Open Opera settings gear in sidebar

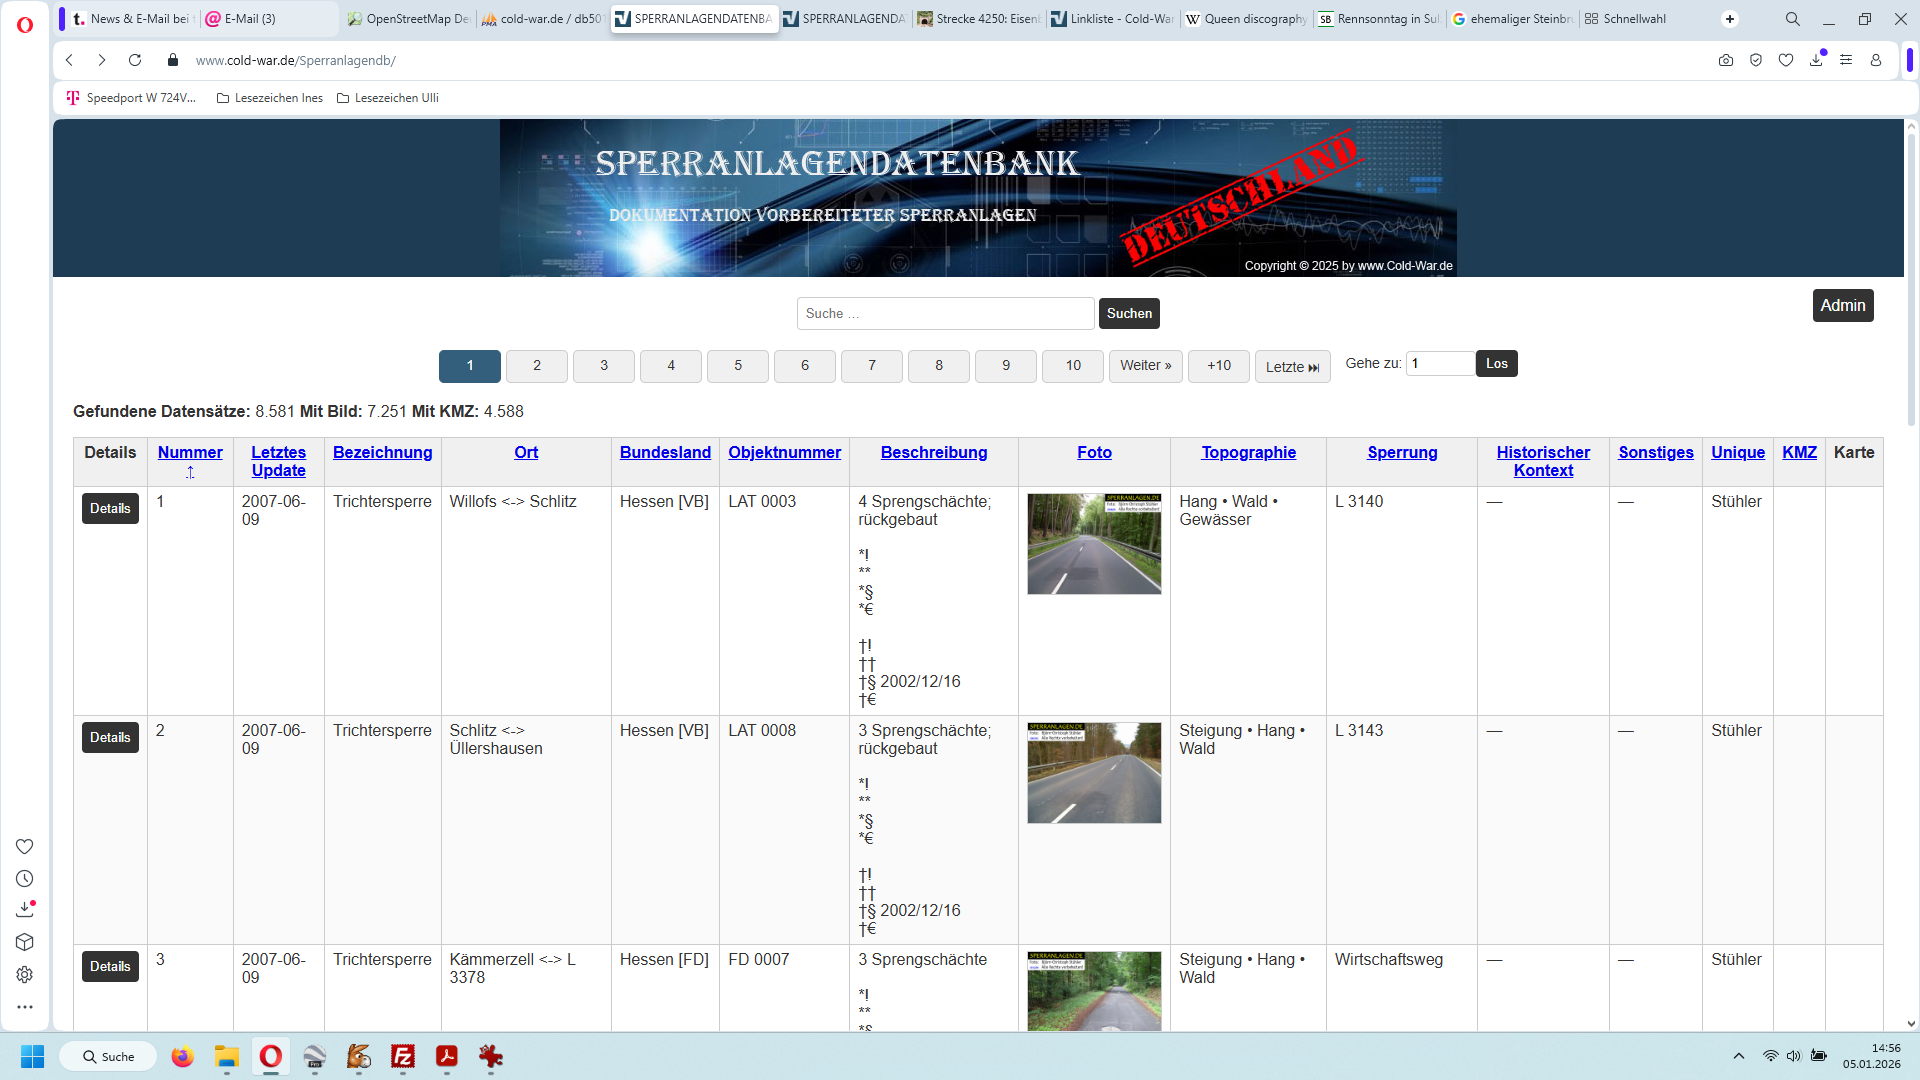[x=25, y=974]
